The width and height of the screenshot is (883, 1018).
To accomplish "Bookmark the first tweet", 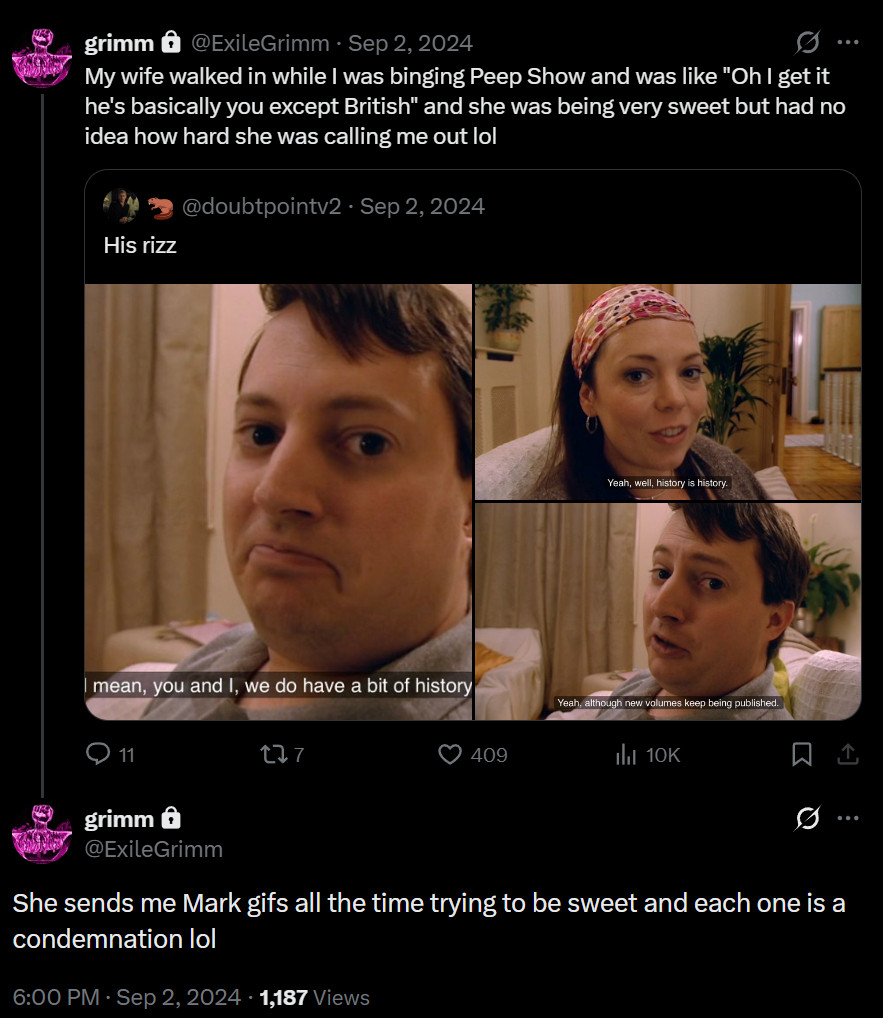I will [802, 755].
